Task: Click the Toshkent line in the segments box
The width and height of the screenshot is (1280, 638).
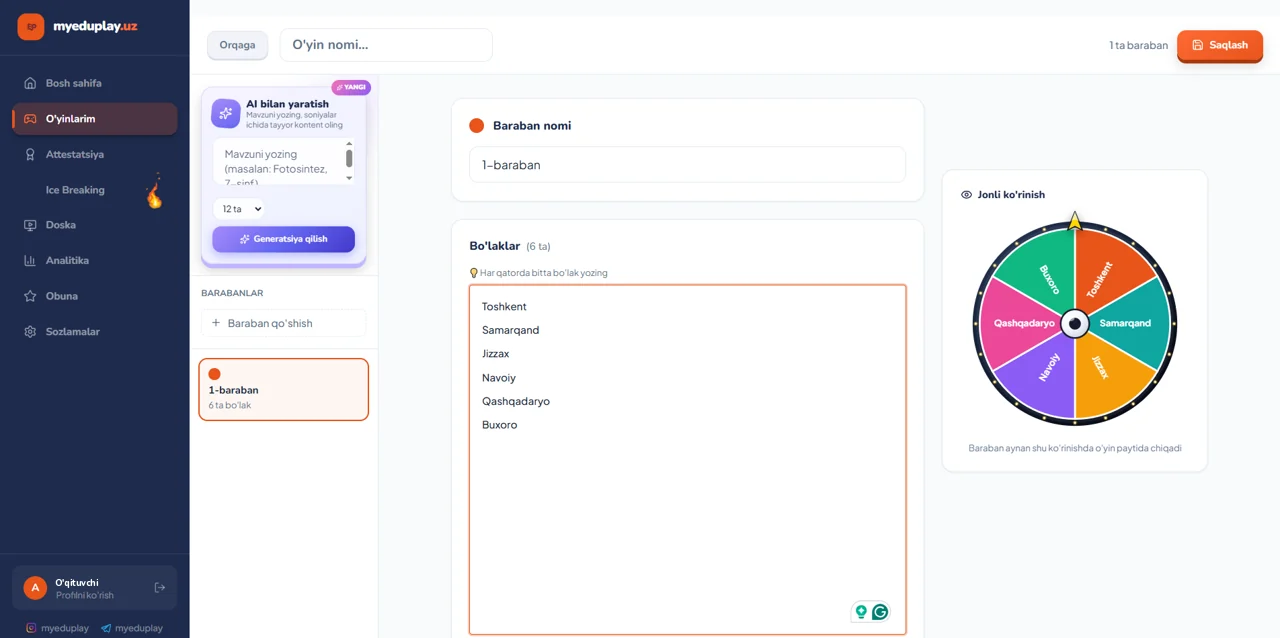Action: pyautogui.click(x=504, y=307)
